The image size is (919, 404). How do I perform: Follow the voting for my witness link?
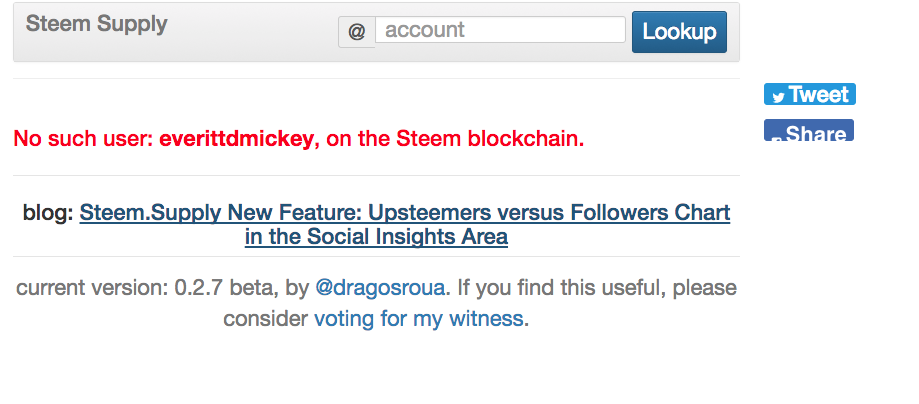point(418,318)
